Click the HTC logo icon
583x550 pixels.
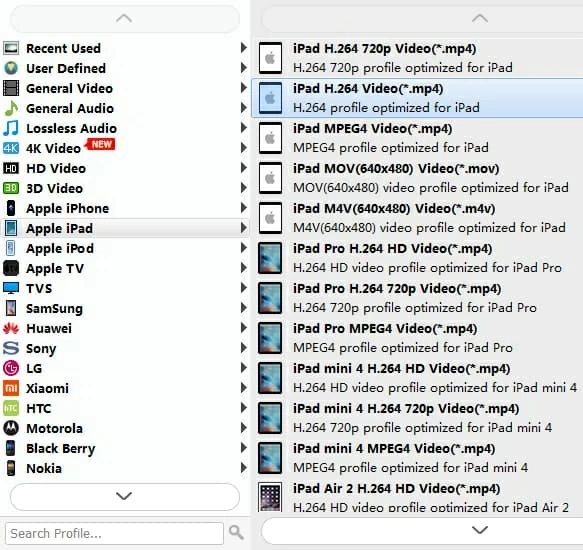point(11,409)
